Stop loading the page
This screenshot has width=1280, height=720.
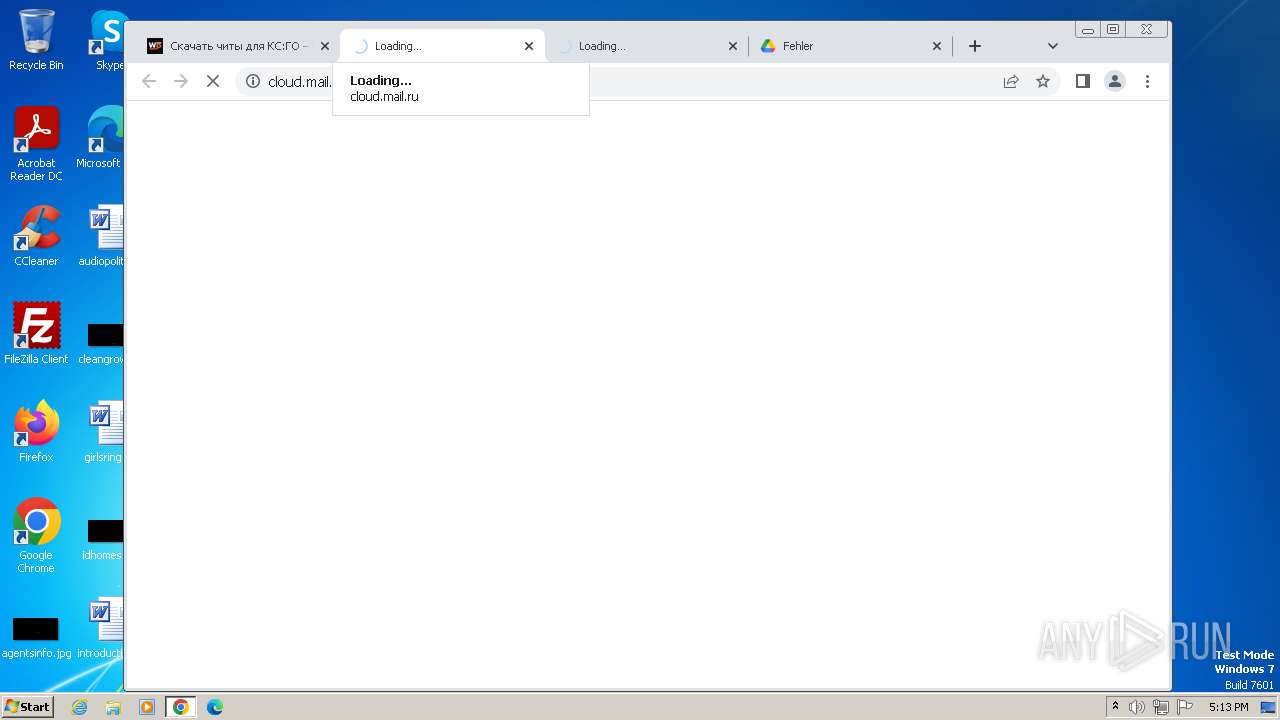point(213,81)
